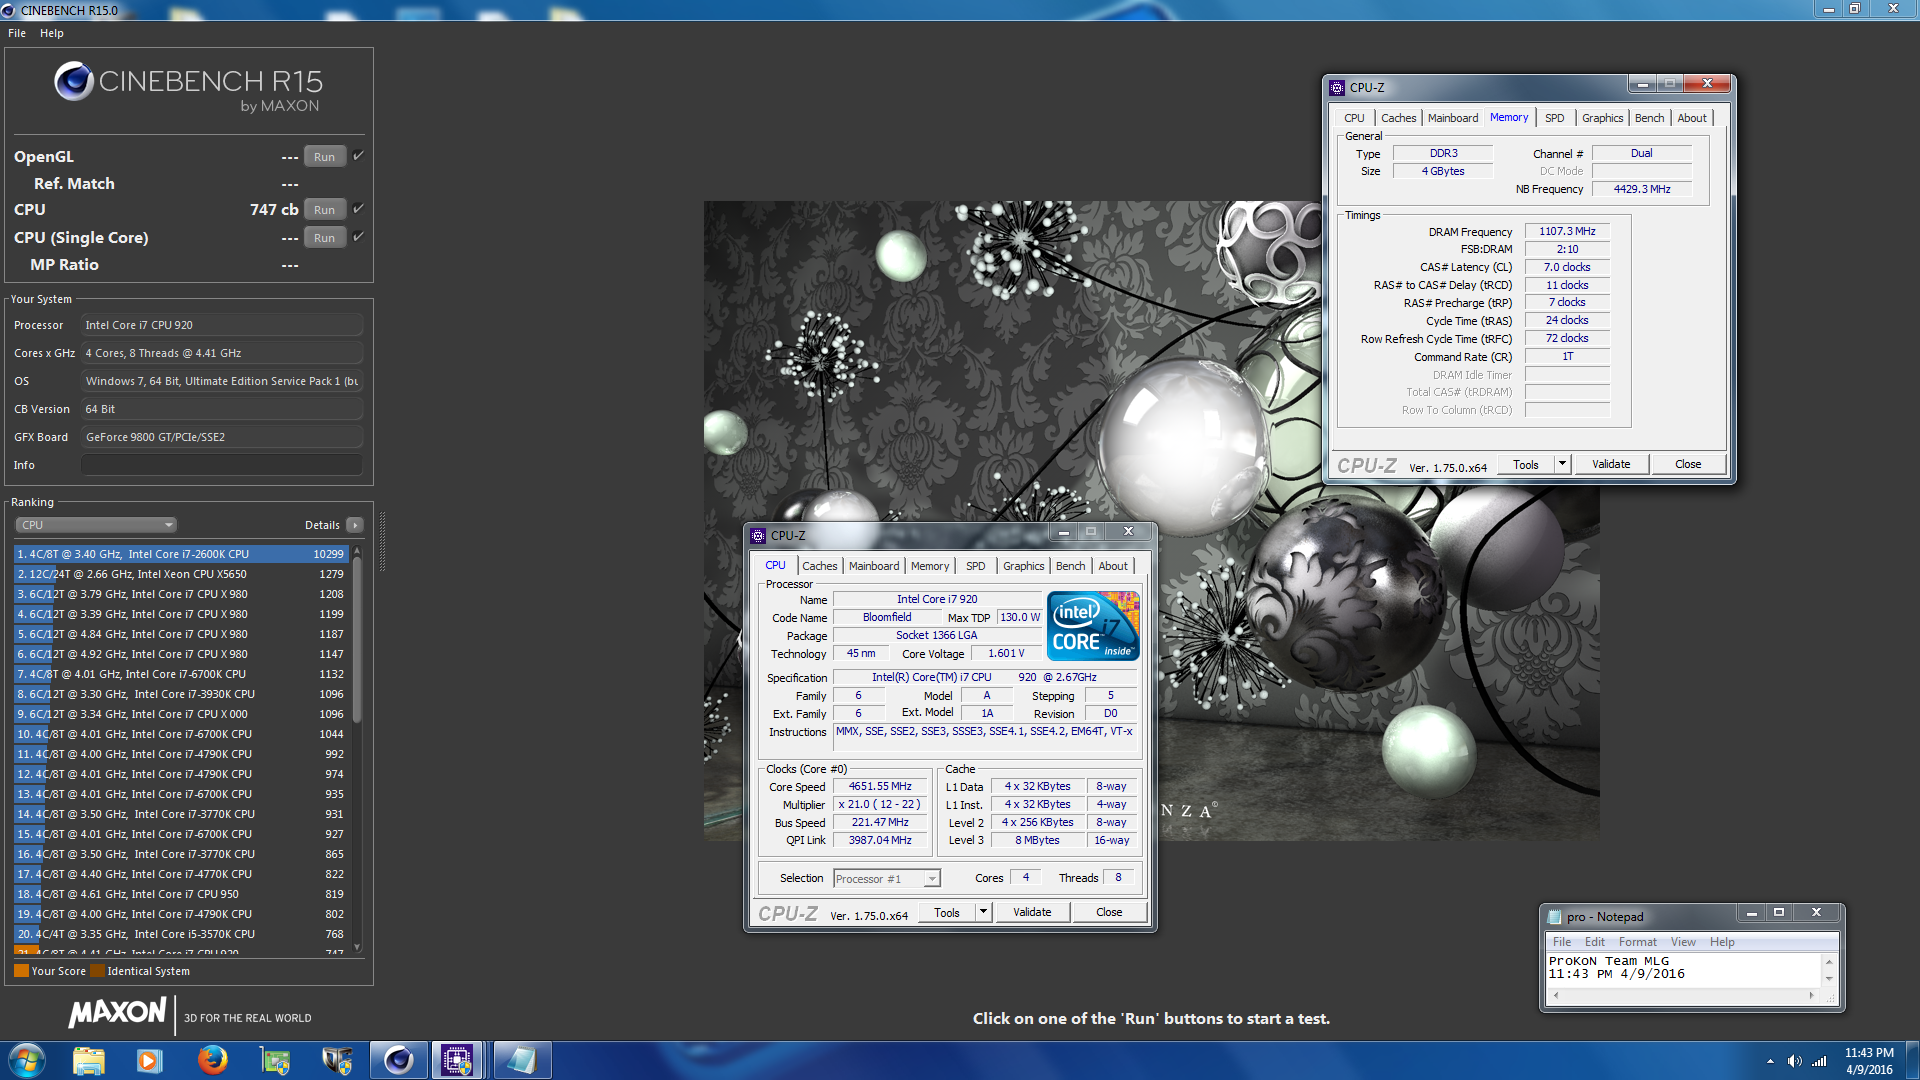Image resolution: width=1920 pixels, height=1080 pixels.
Task: Click the DRAM Frequency 1107.3 MHz value
Action: (1567, 231)
